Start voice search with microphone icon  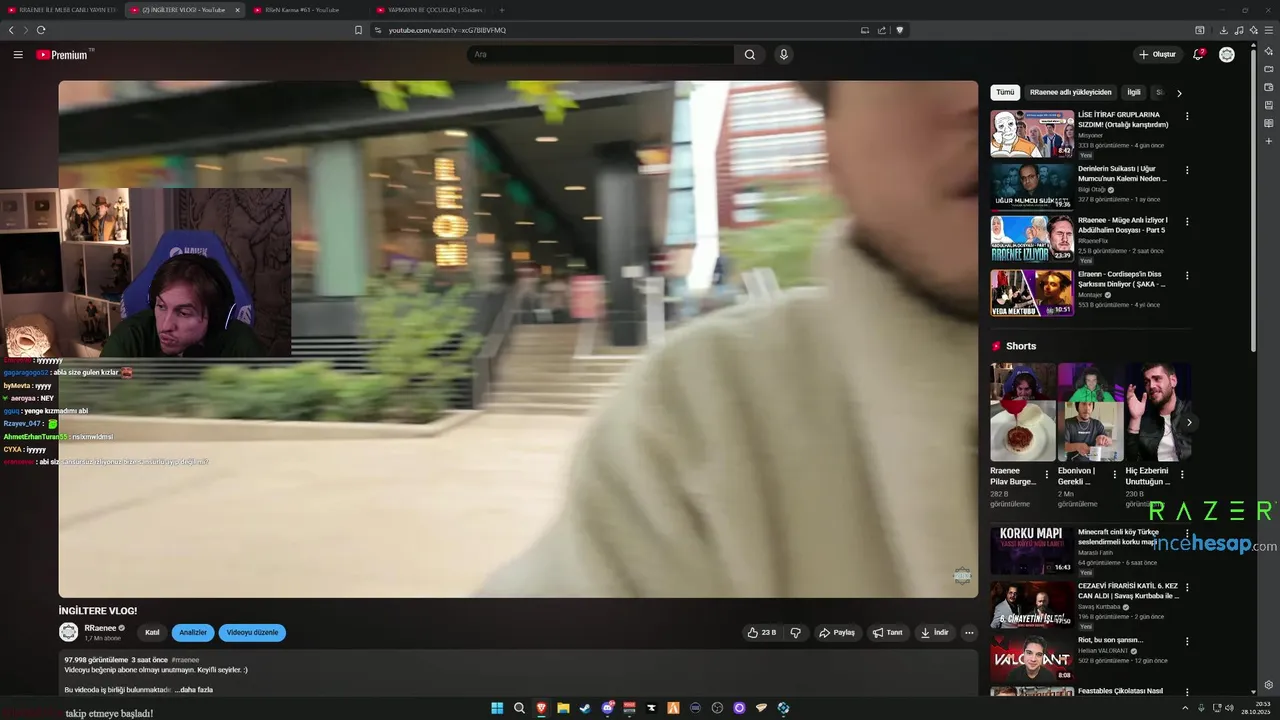tap(784, 55)
